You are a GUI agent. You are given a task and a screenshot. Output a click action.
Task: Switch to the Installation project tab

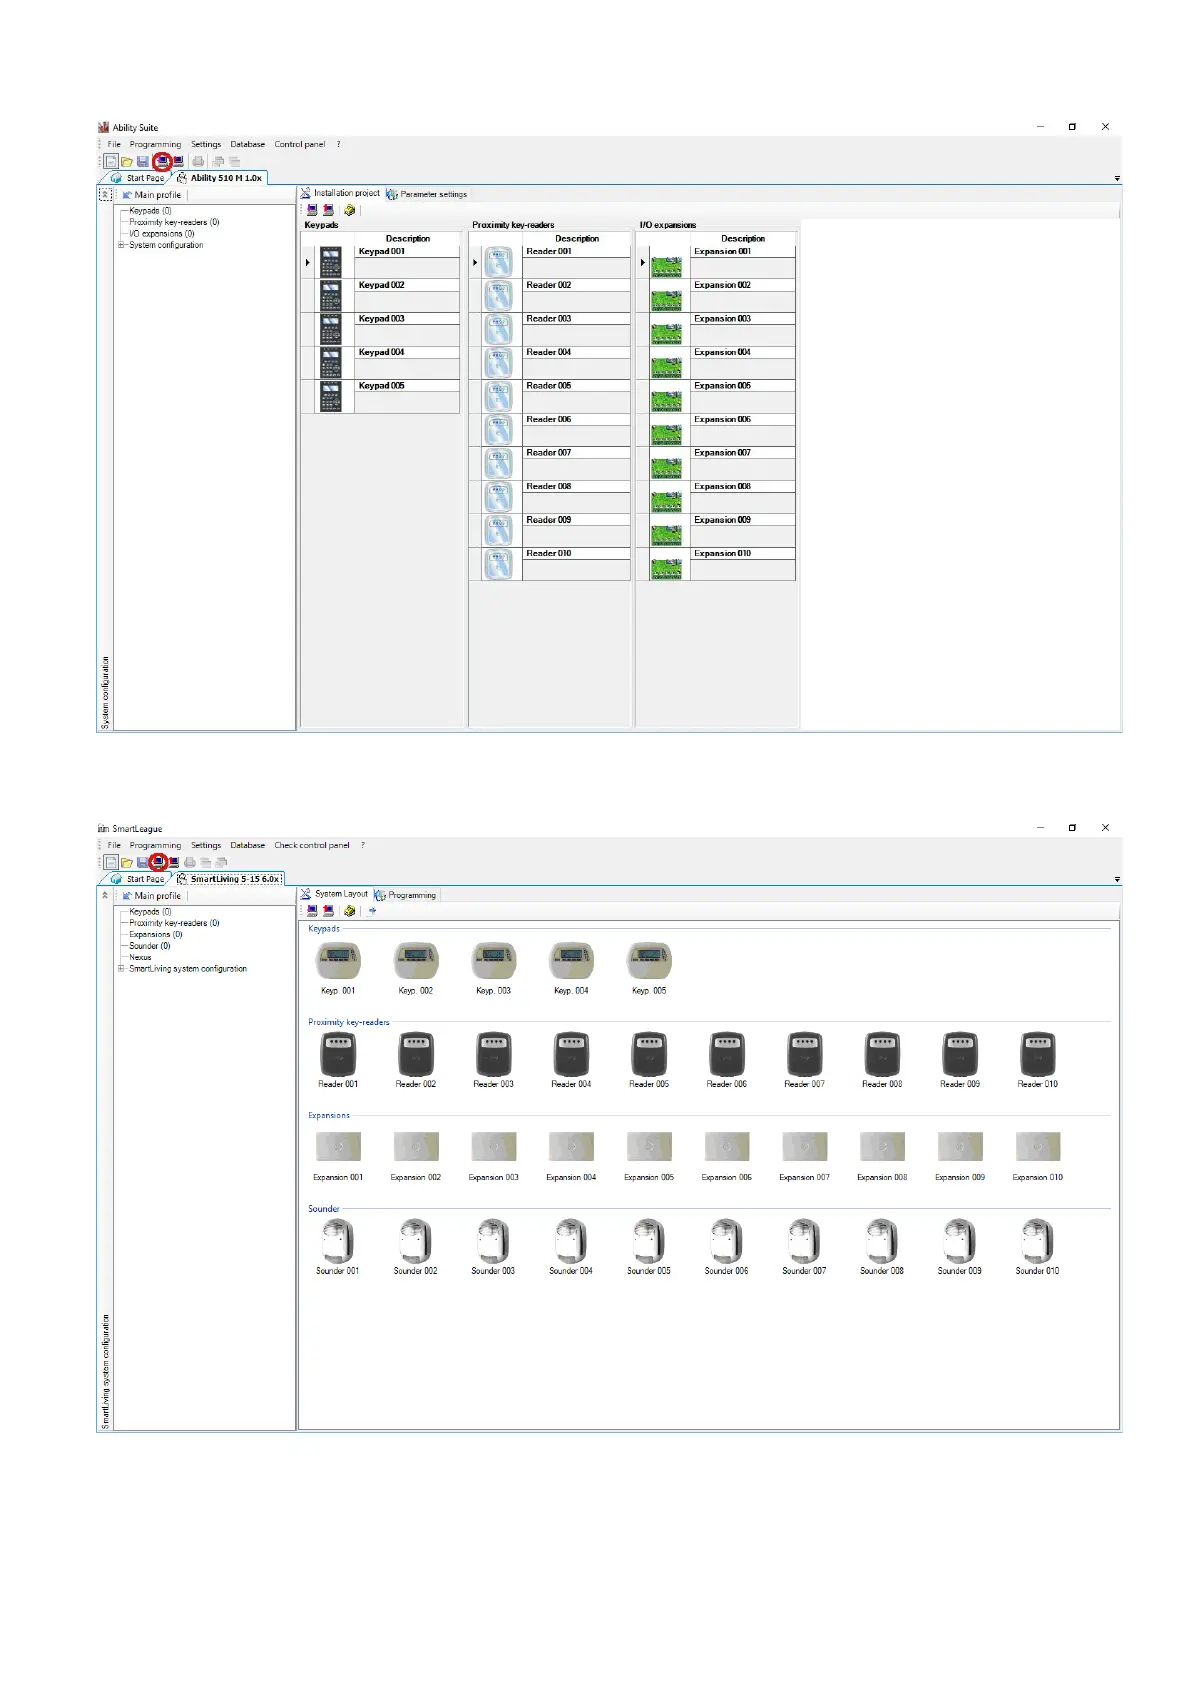click(341, 193)
